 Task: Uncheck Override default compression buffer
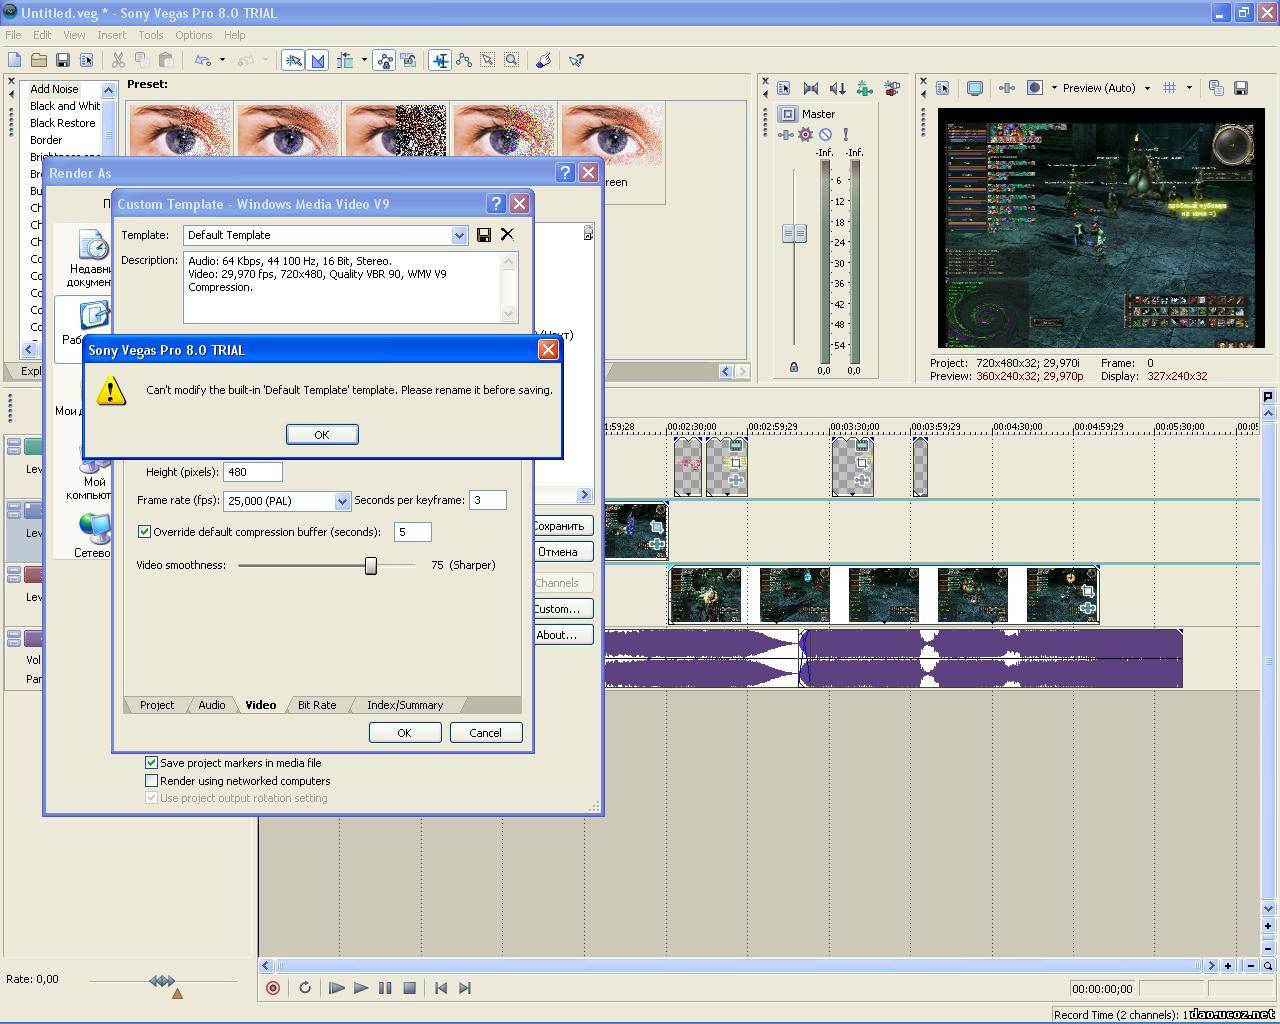[x=144, y=532]
